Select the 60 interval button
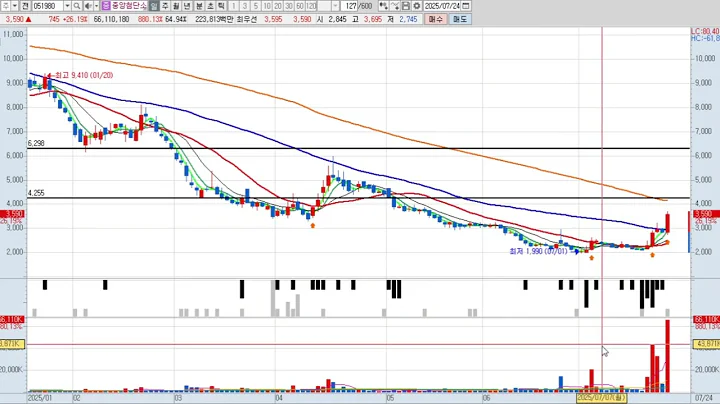This screenshot has height=404, width=720. (299, 6)
